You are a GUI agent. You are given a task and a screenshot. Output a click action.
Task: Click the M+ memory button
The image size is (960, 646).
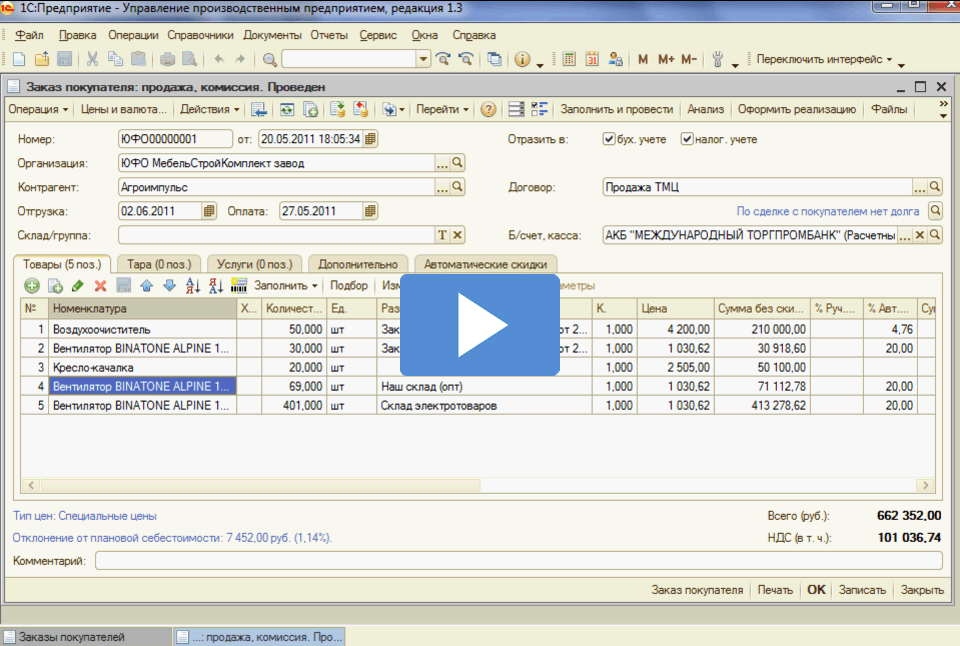666,59
